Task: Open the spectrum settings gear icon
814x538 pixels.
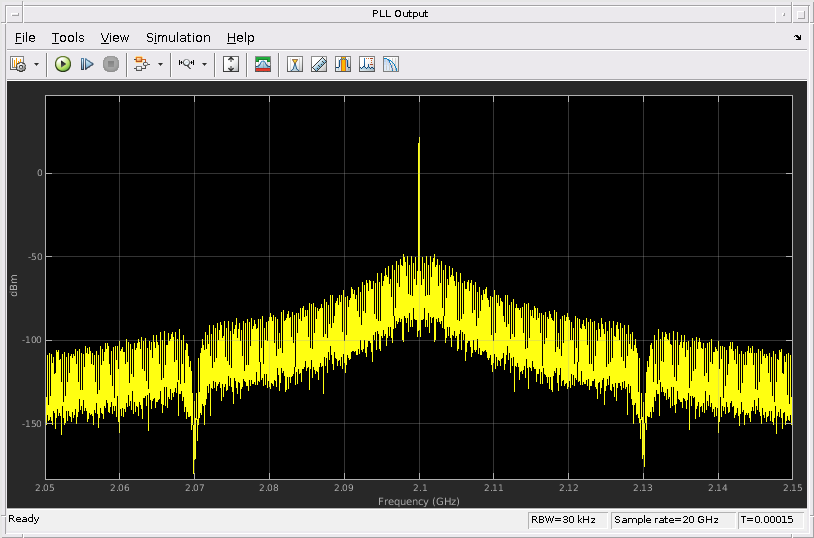Action: [x=18, y=64]
